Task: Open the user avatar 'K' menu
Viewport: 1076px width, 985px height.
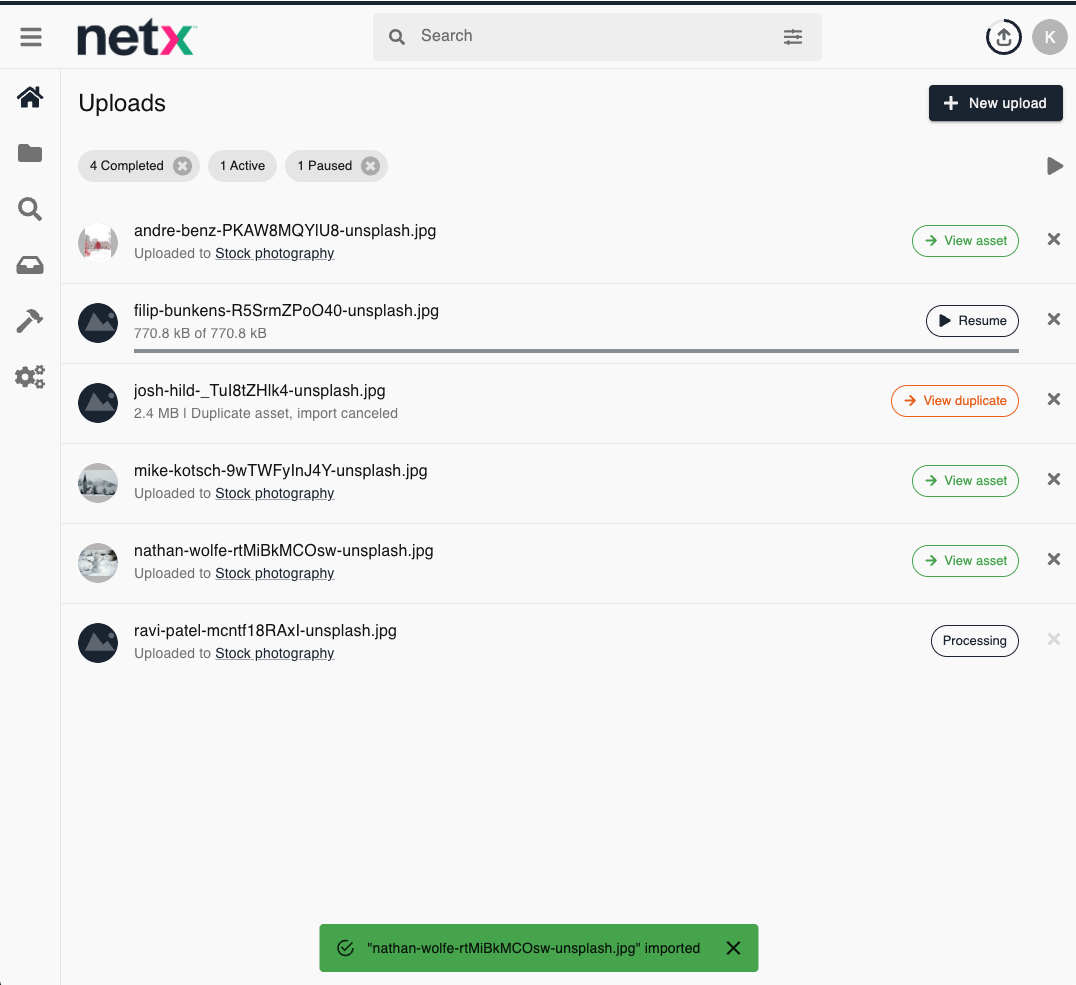Action: pyautogui.click(x=1049, y=37)
